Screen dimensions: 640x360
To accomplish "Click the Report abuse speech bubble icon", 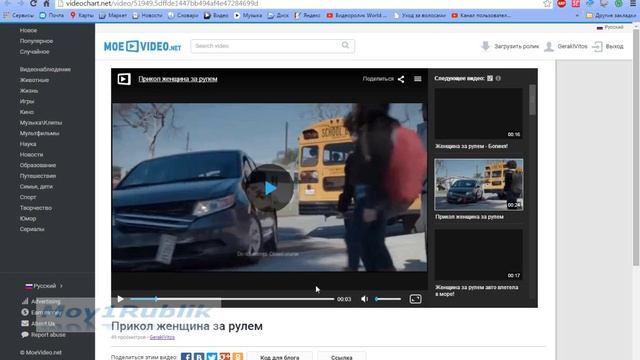I will (25, 334).
